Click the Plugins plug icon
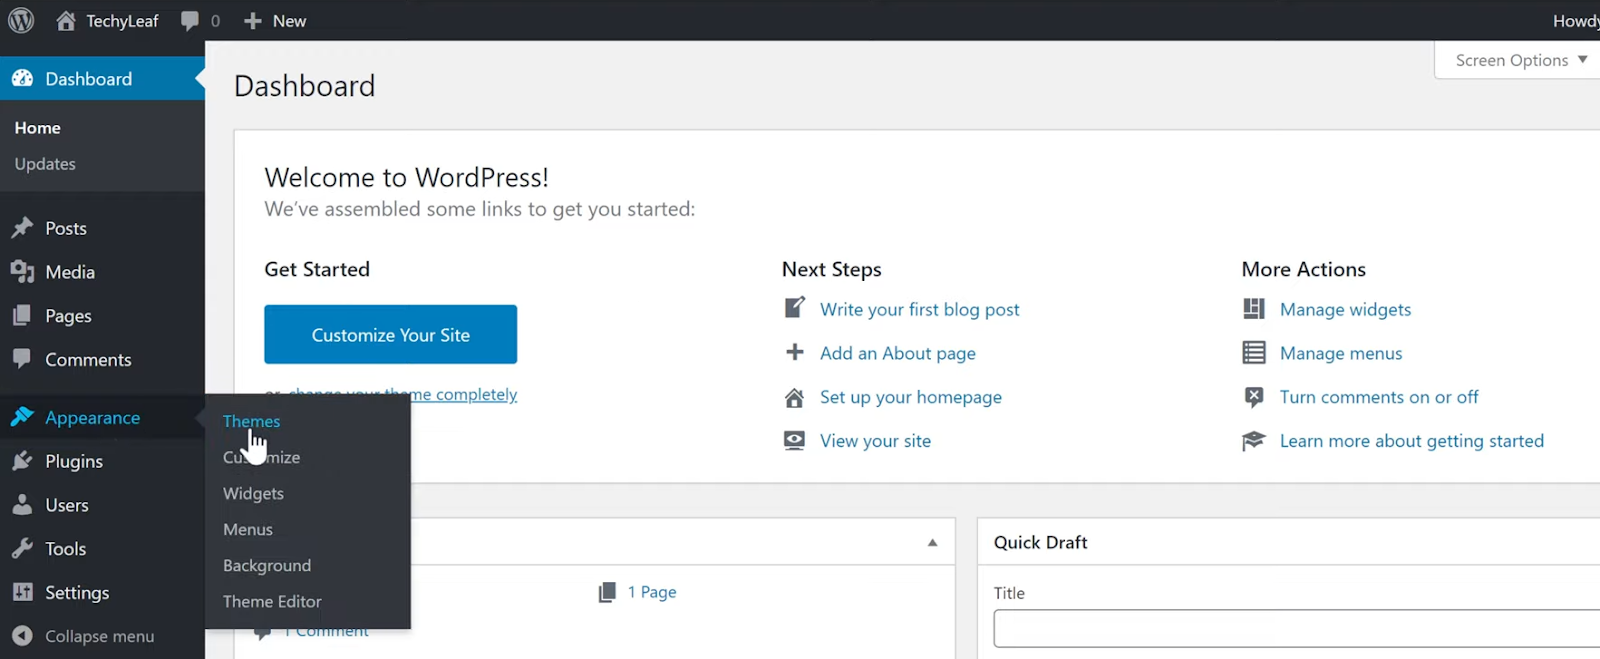 [x=22, y=461]
